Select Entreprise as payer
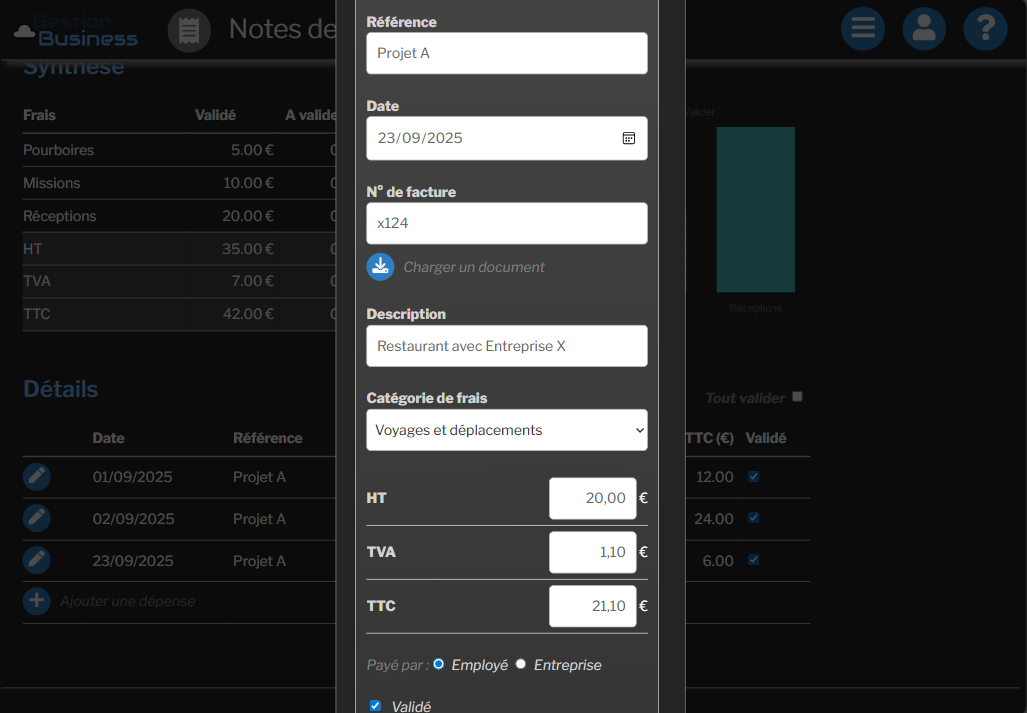The height and width of the screenshot is (713, 1027). pyautogui.click(x=521, y=664)
